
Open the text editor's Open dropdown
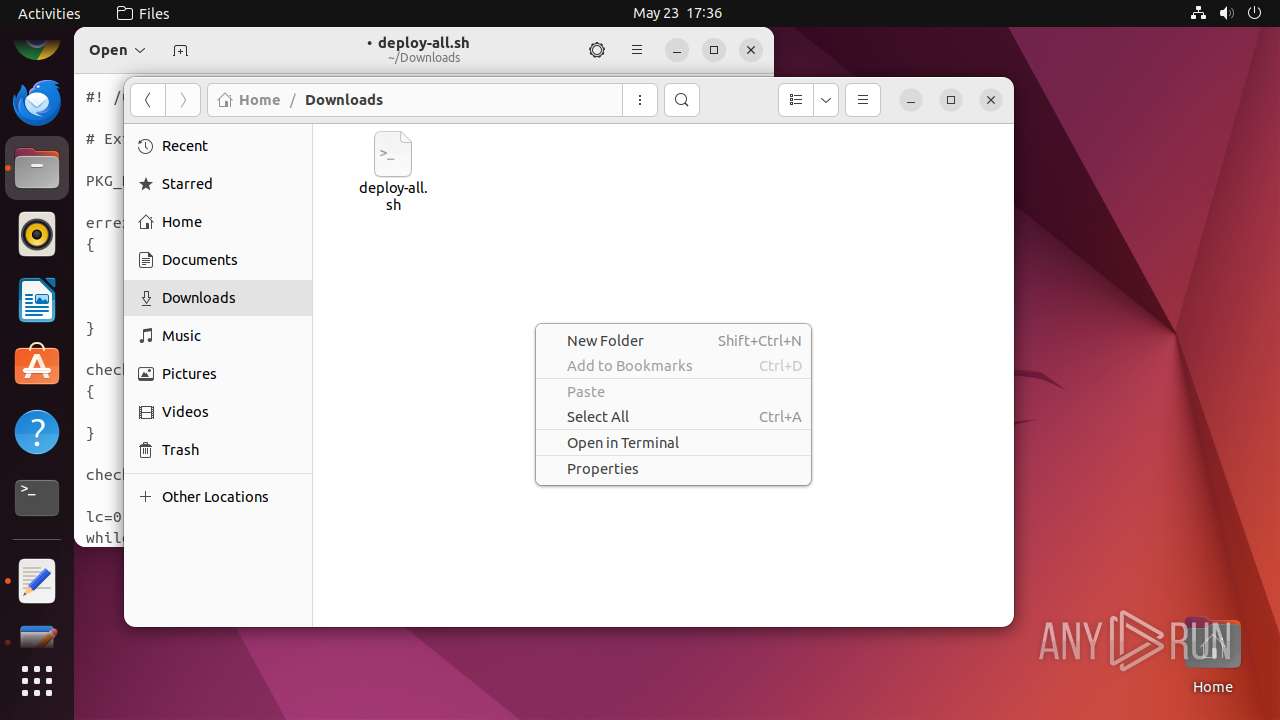coord(116,50)
